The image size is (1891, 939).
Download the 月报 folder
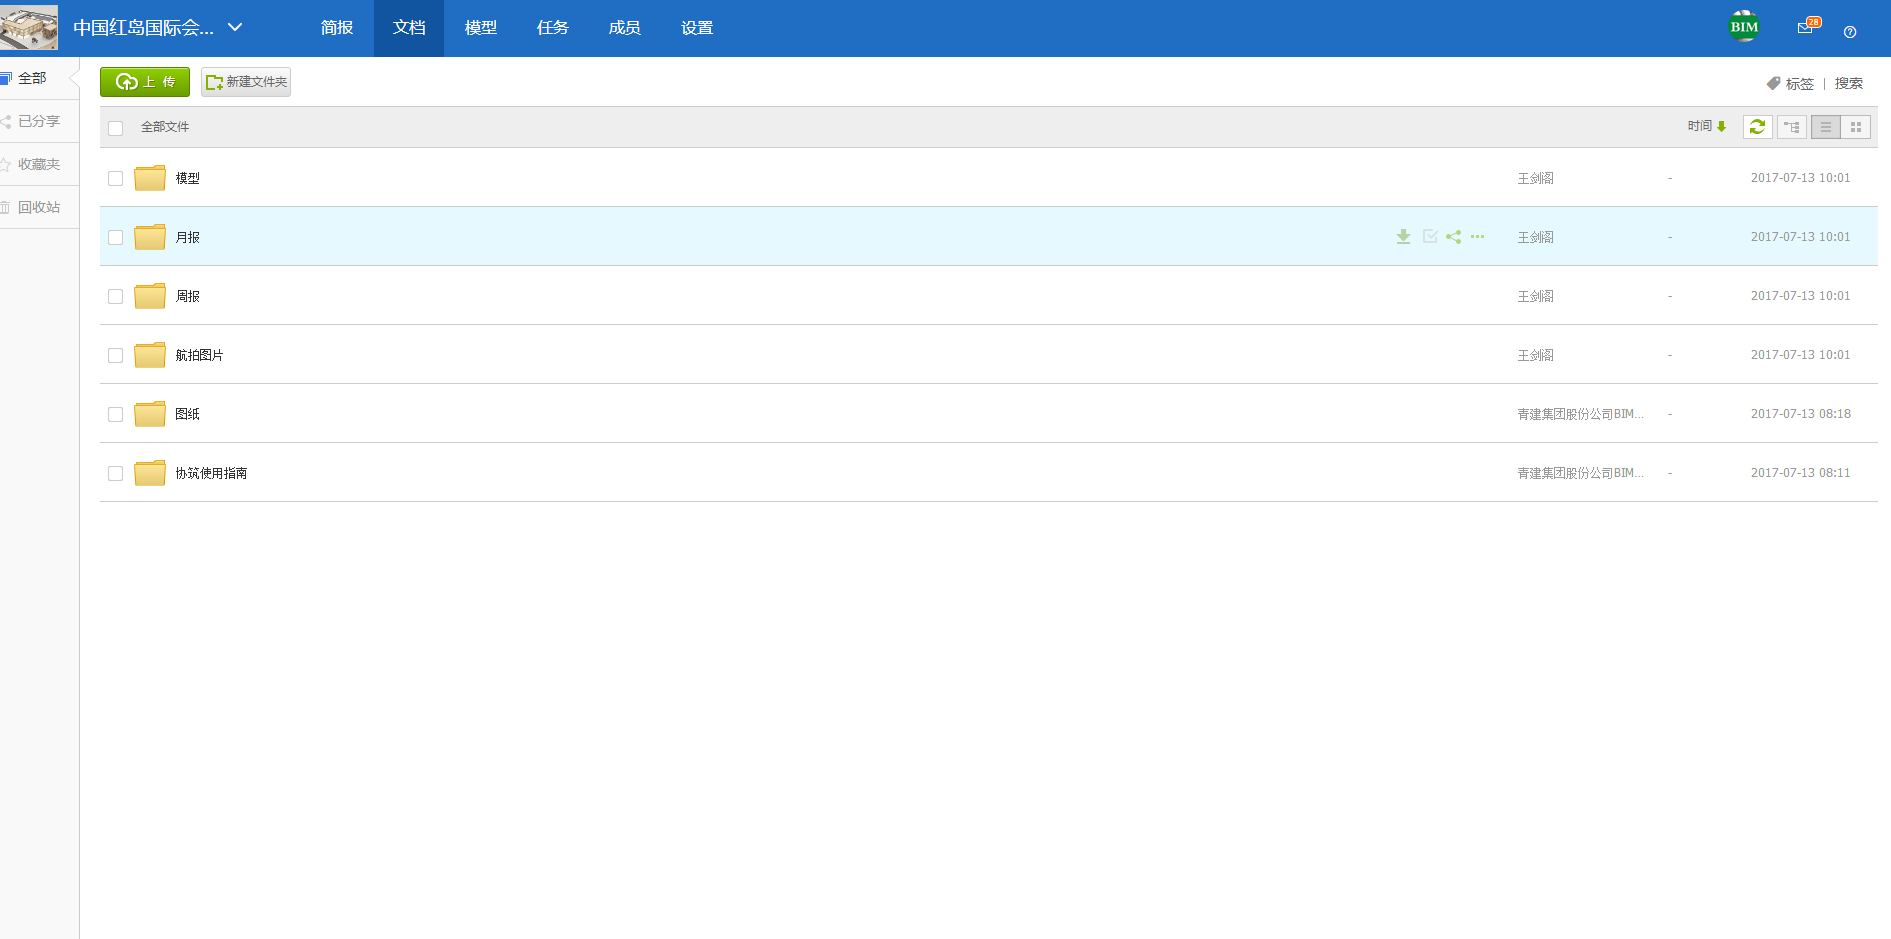coord(1403,237)
